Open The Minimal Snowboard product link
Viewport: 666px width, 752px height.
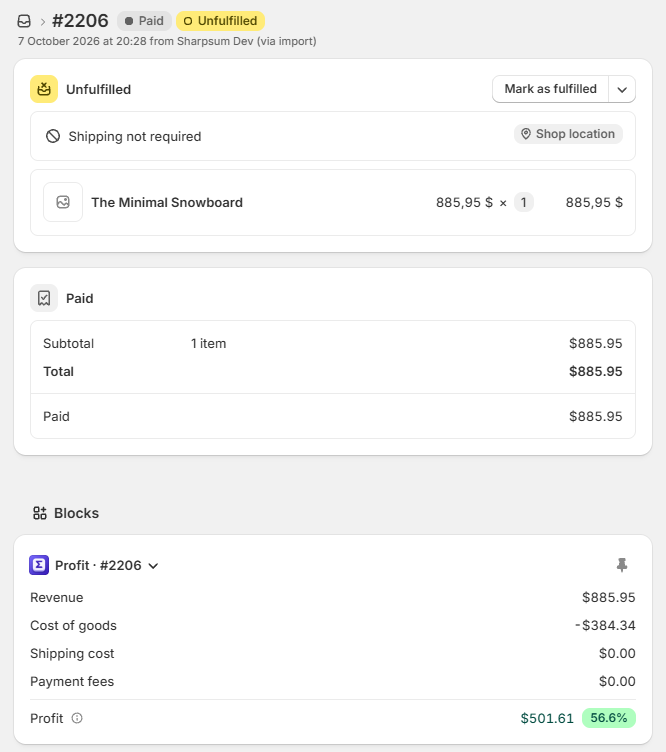point(167,202)
